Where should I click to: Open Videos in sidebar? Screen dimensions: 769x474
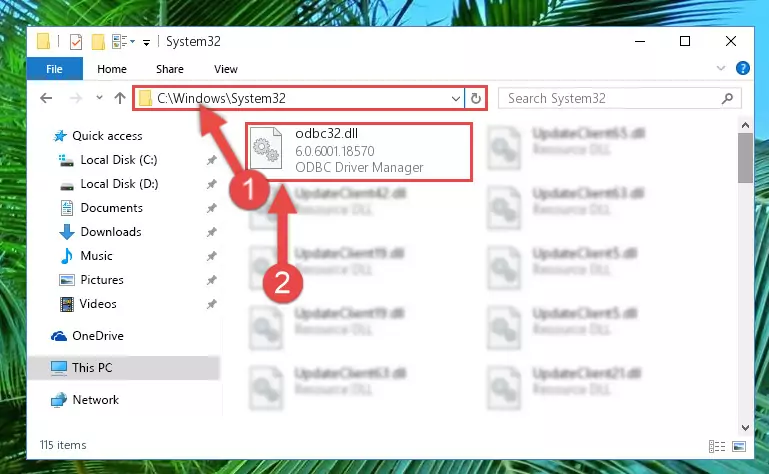point(98,304)
